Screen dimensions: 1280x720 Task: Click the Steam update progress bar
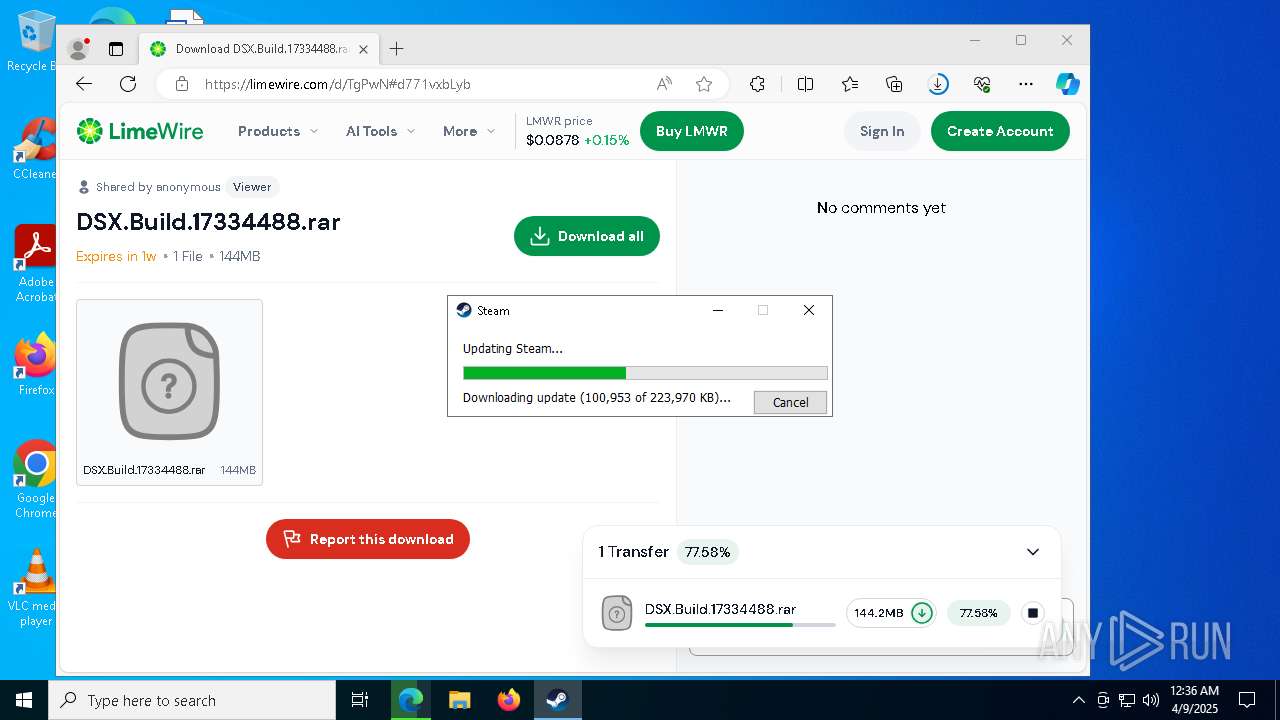pos(645,373)
